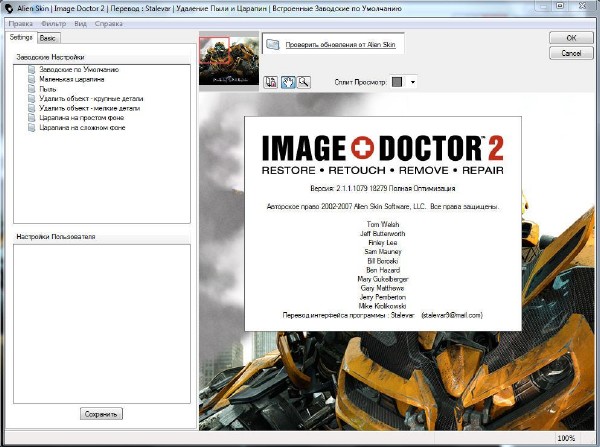Open the Сплит Просмотр dropdown arrow
600x447 pixels.
coord(412,81)
